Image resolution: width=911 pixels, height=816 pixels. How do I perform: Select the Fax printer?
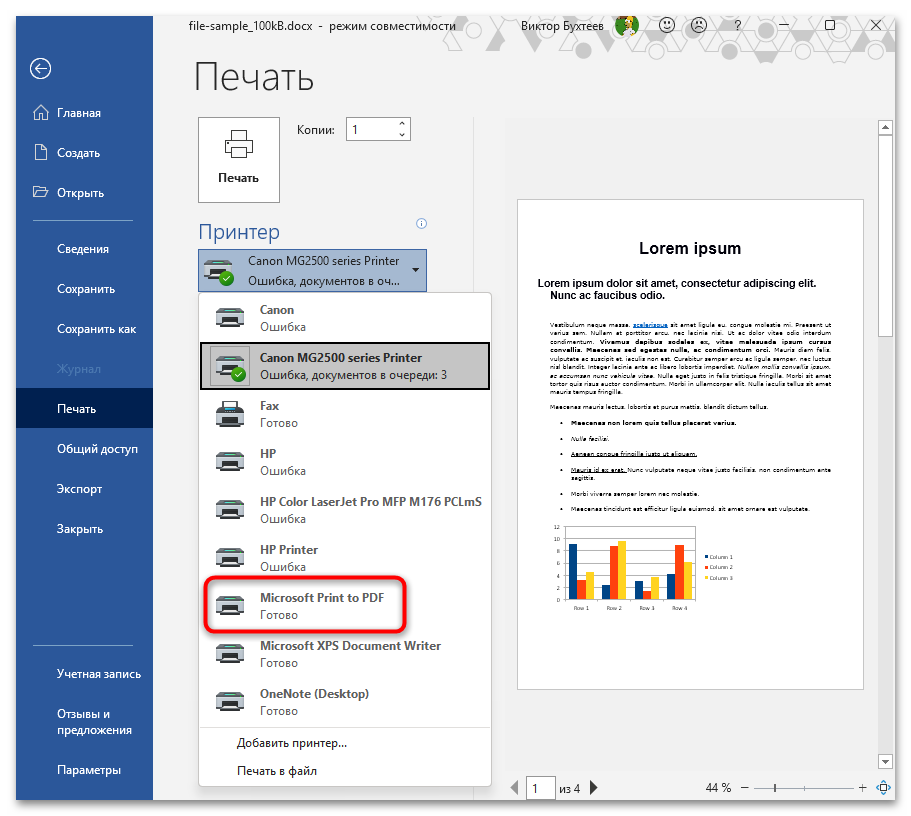click(345, 414)
